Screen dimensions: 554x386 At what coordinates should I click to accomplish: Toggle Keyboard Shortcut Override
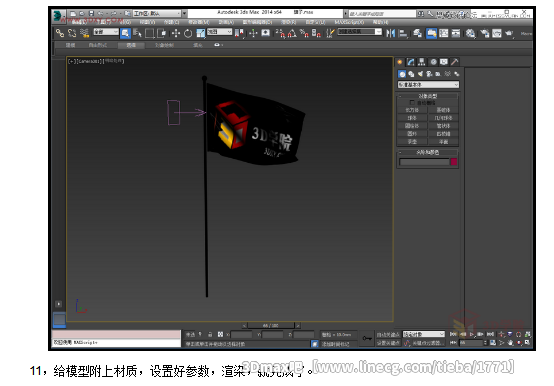(265, 34)
